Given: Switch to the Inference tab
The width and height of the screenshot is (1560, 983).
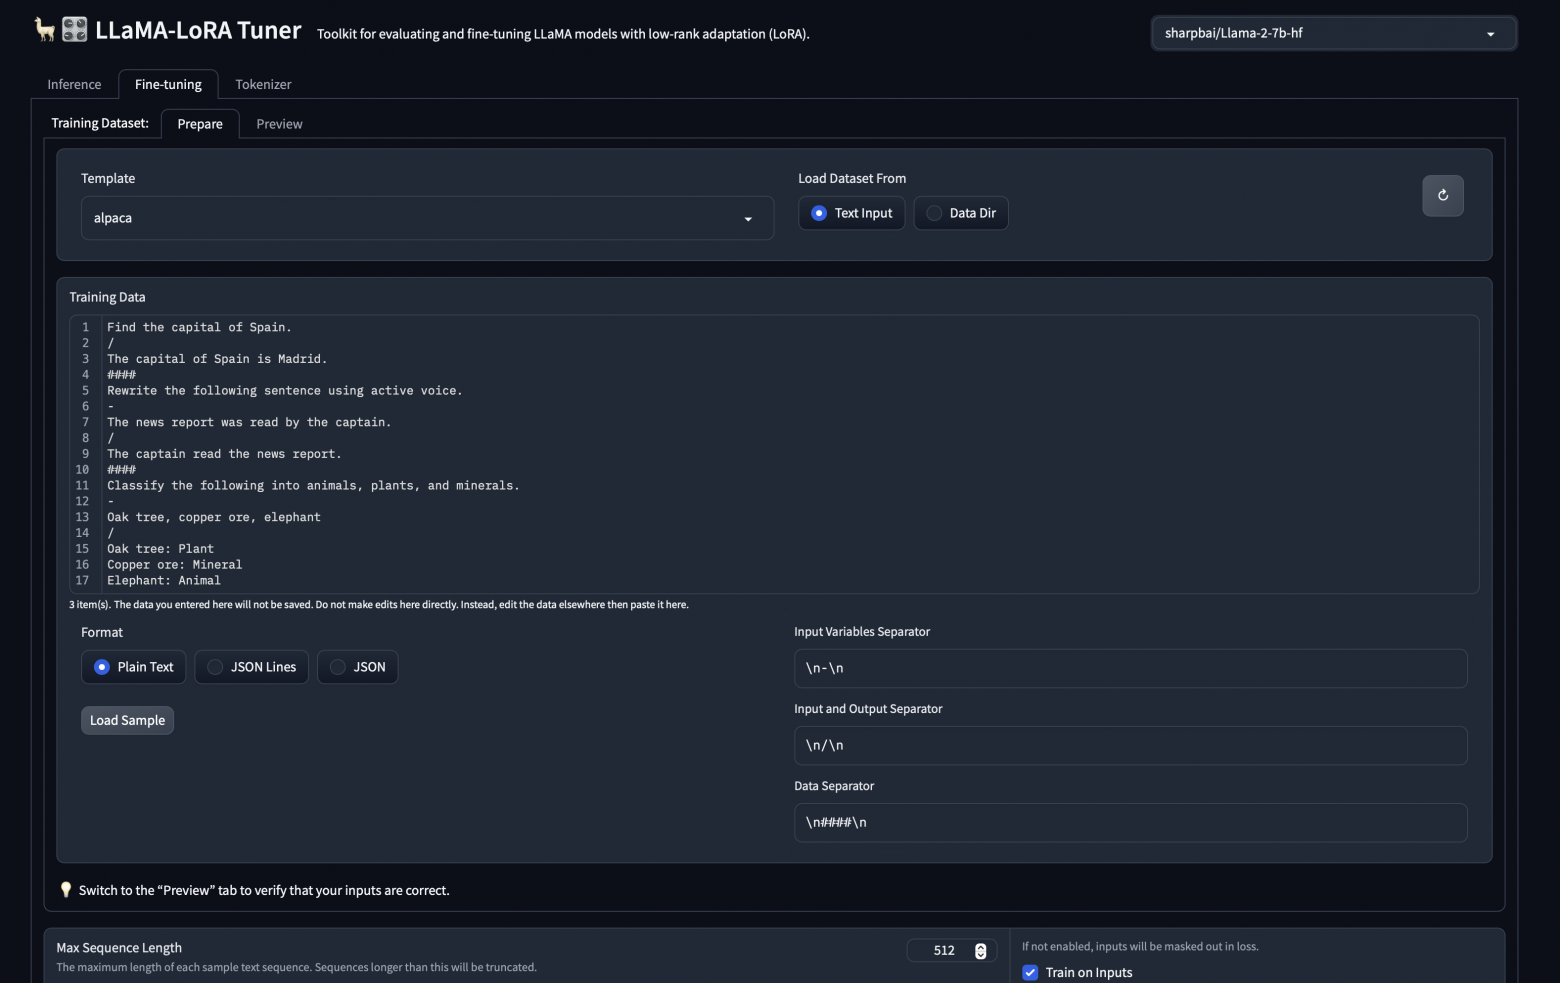Looking at the screenshot, I should [74, 84].
